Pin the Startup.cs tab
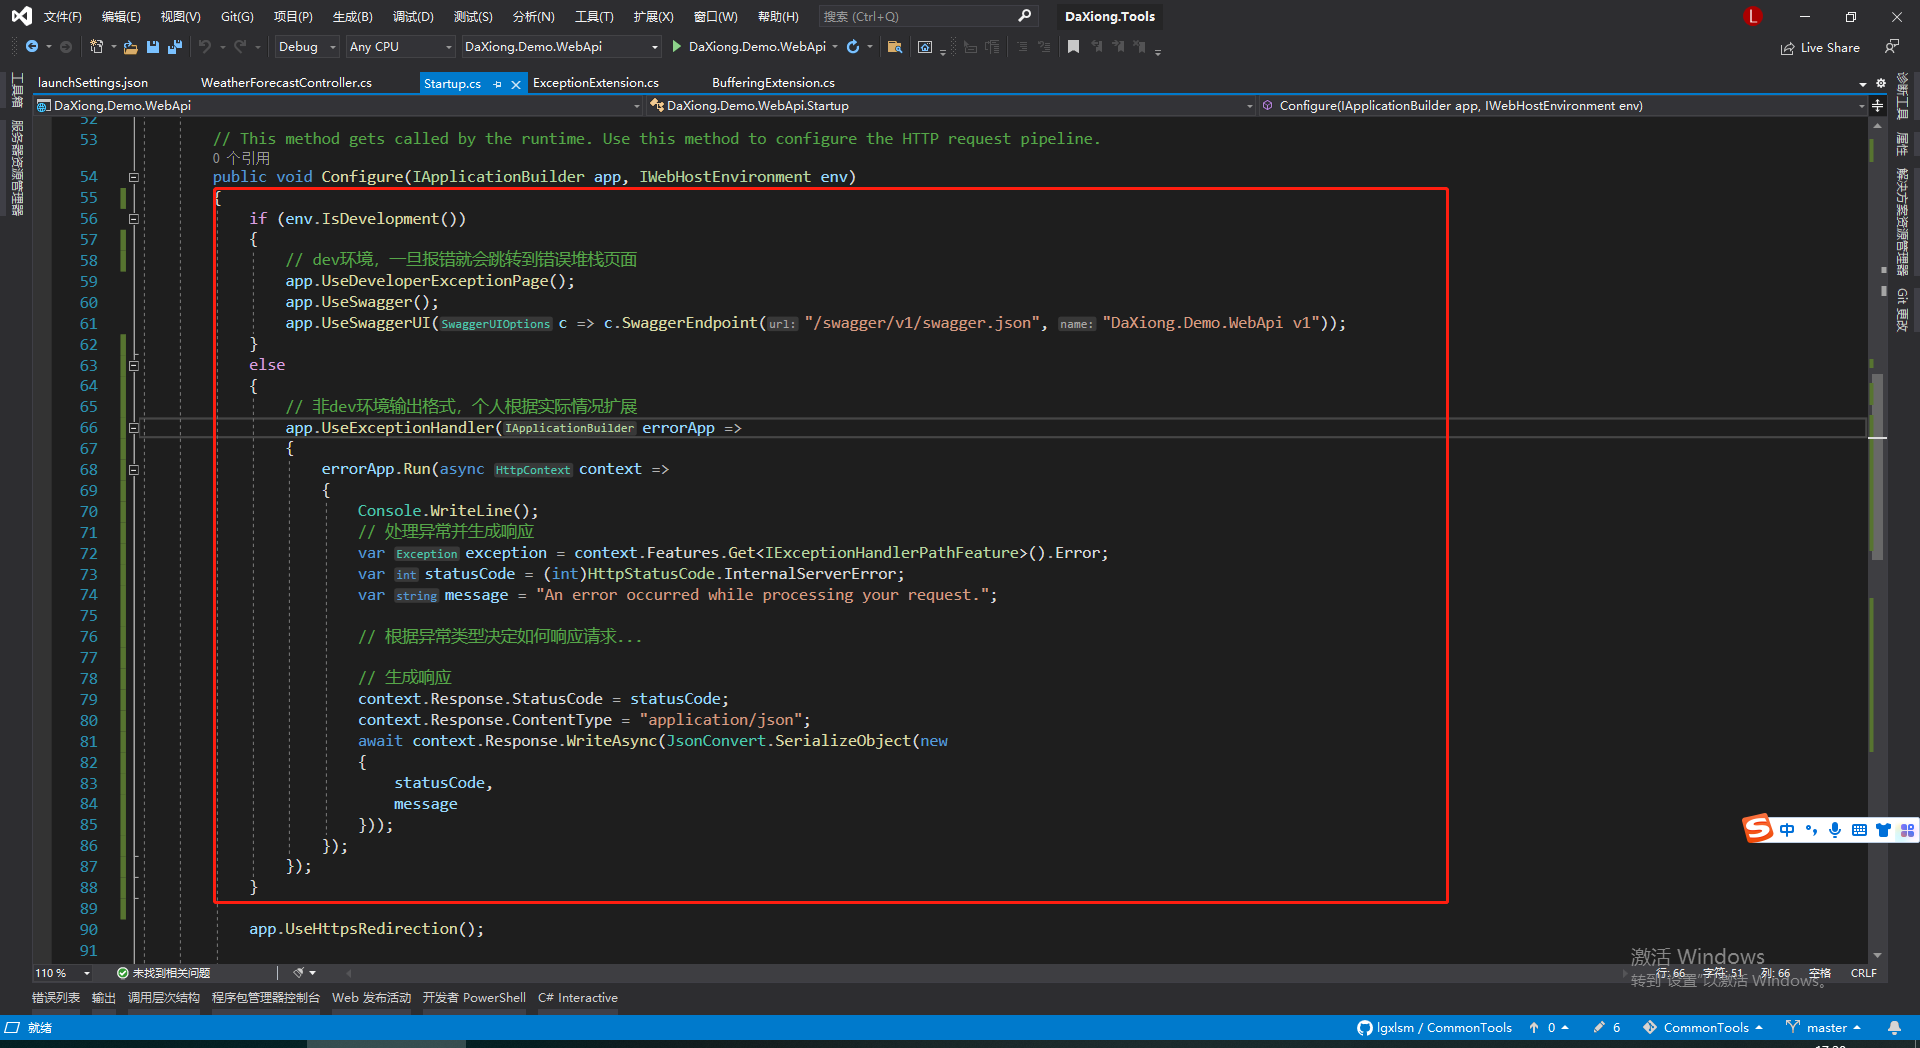 pos(498,84)
